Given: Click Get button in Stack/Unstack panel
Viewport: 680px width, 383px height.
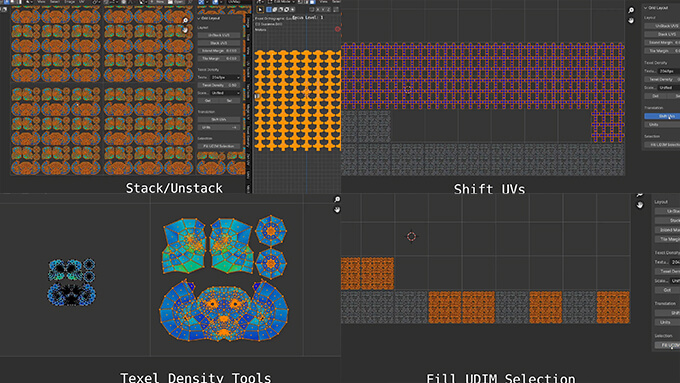Looking at the screenshot, I should 208,101.
